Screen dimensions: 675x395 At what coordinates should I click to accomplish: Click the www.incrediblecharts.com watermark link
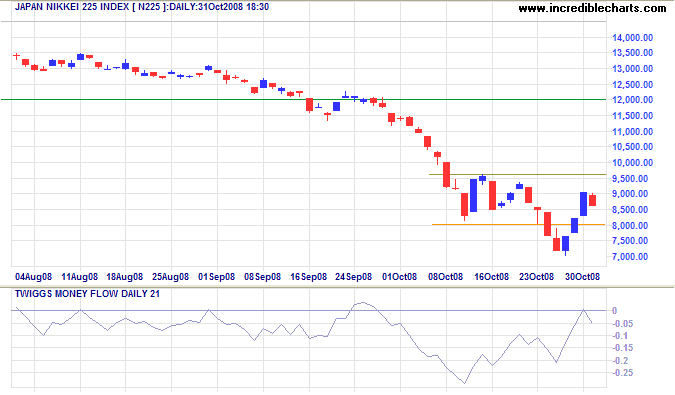tap(592, 8)
